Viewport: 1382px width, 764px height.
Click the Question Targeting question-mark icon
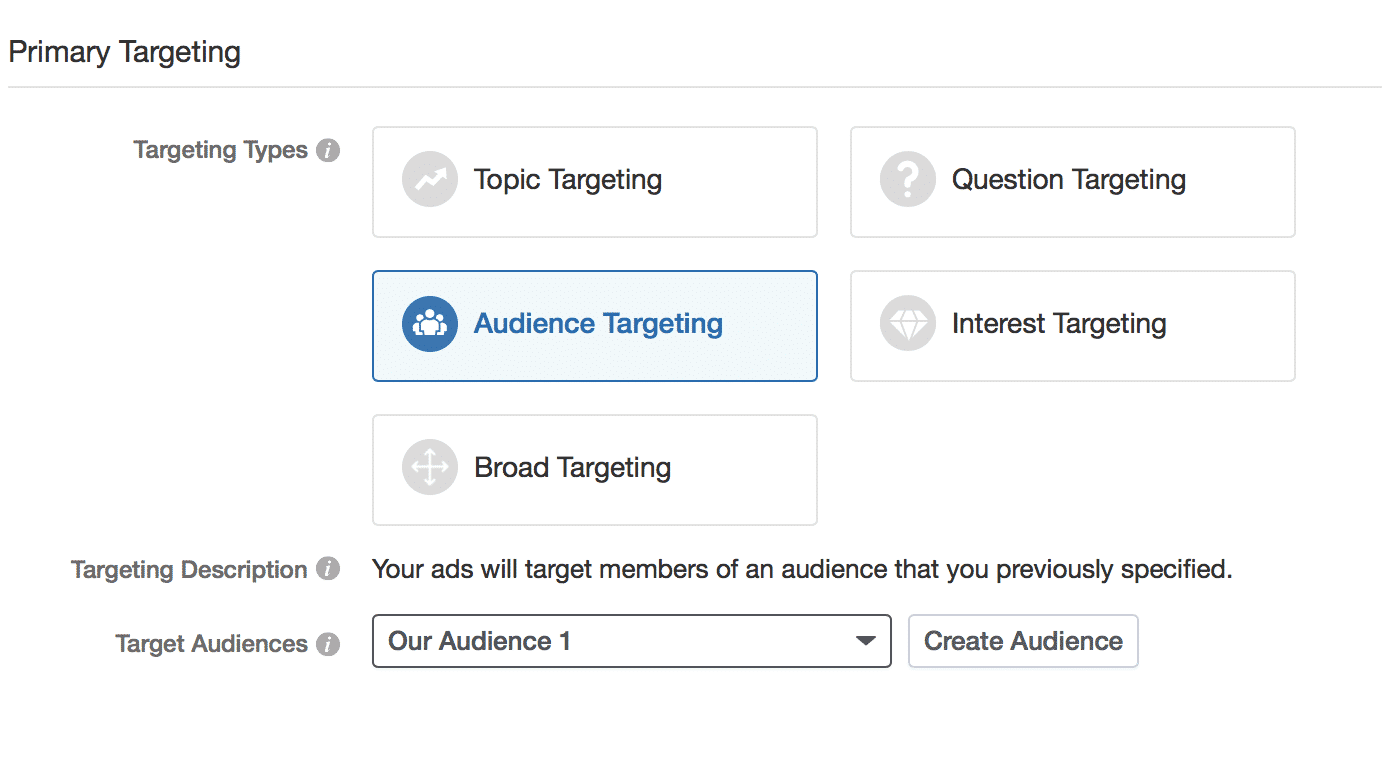click(908, 180)
